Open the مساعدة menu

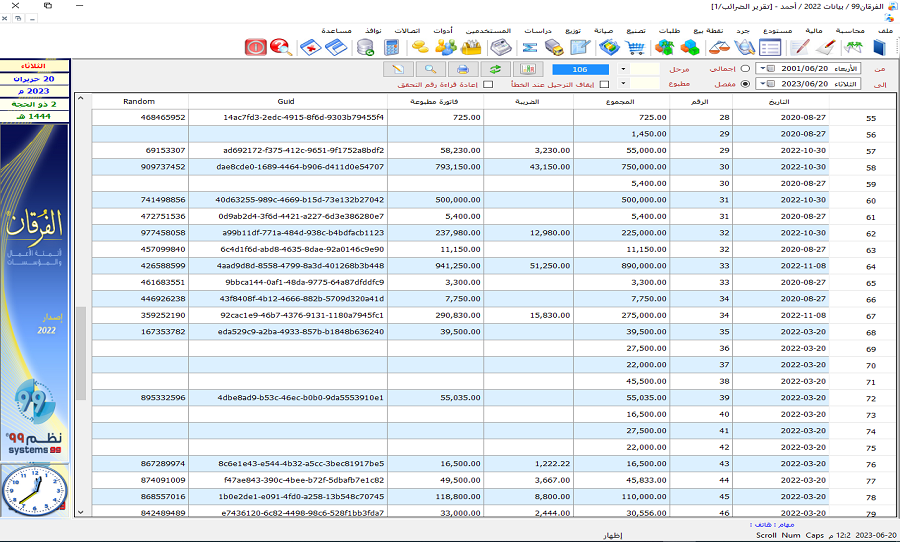coord(335,32)
